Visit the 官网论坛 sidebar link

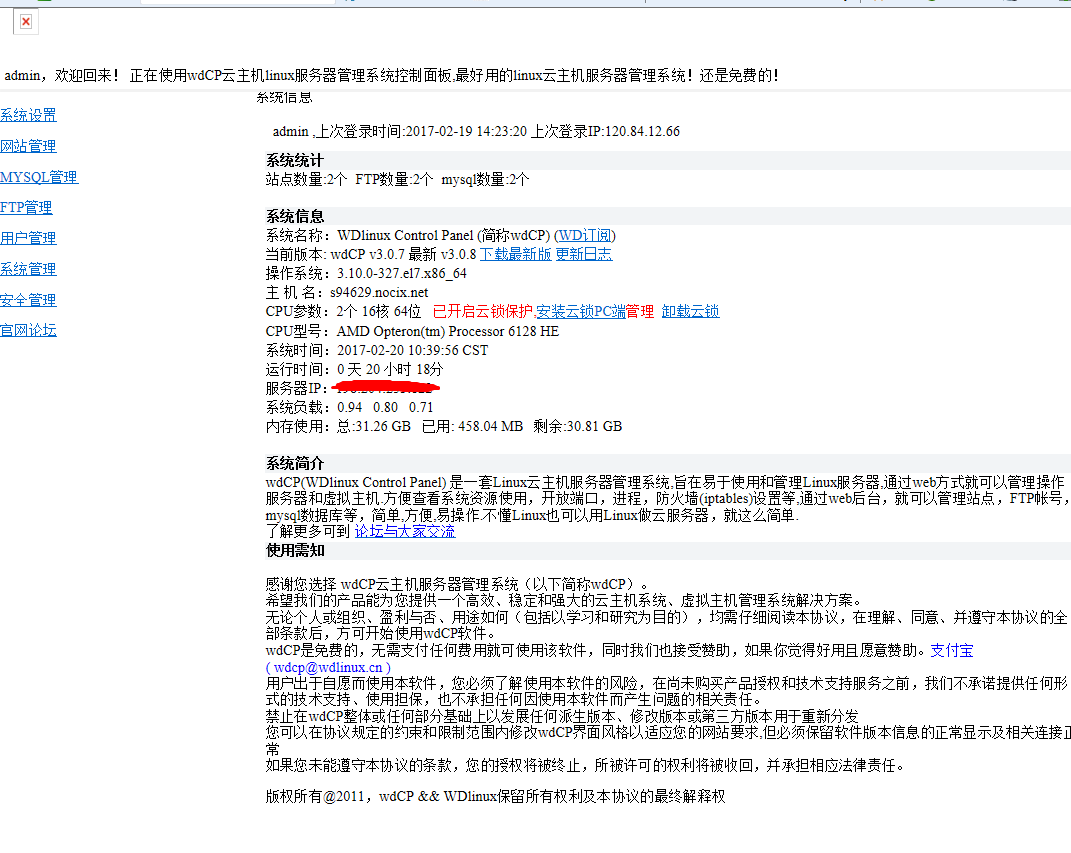pyautogui.click(x=28, y=331)
